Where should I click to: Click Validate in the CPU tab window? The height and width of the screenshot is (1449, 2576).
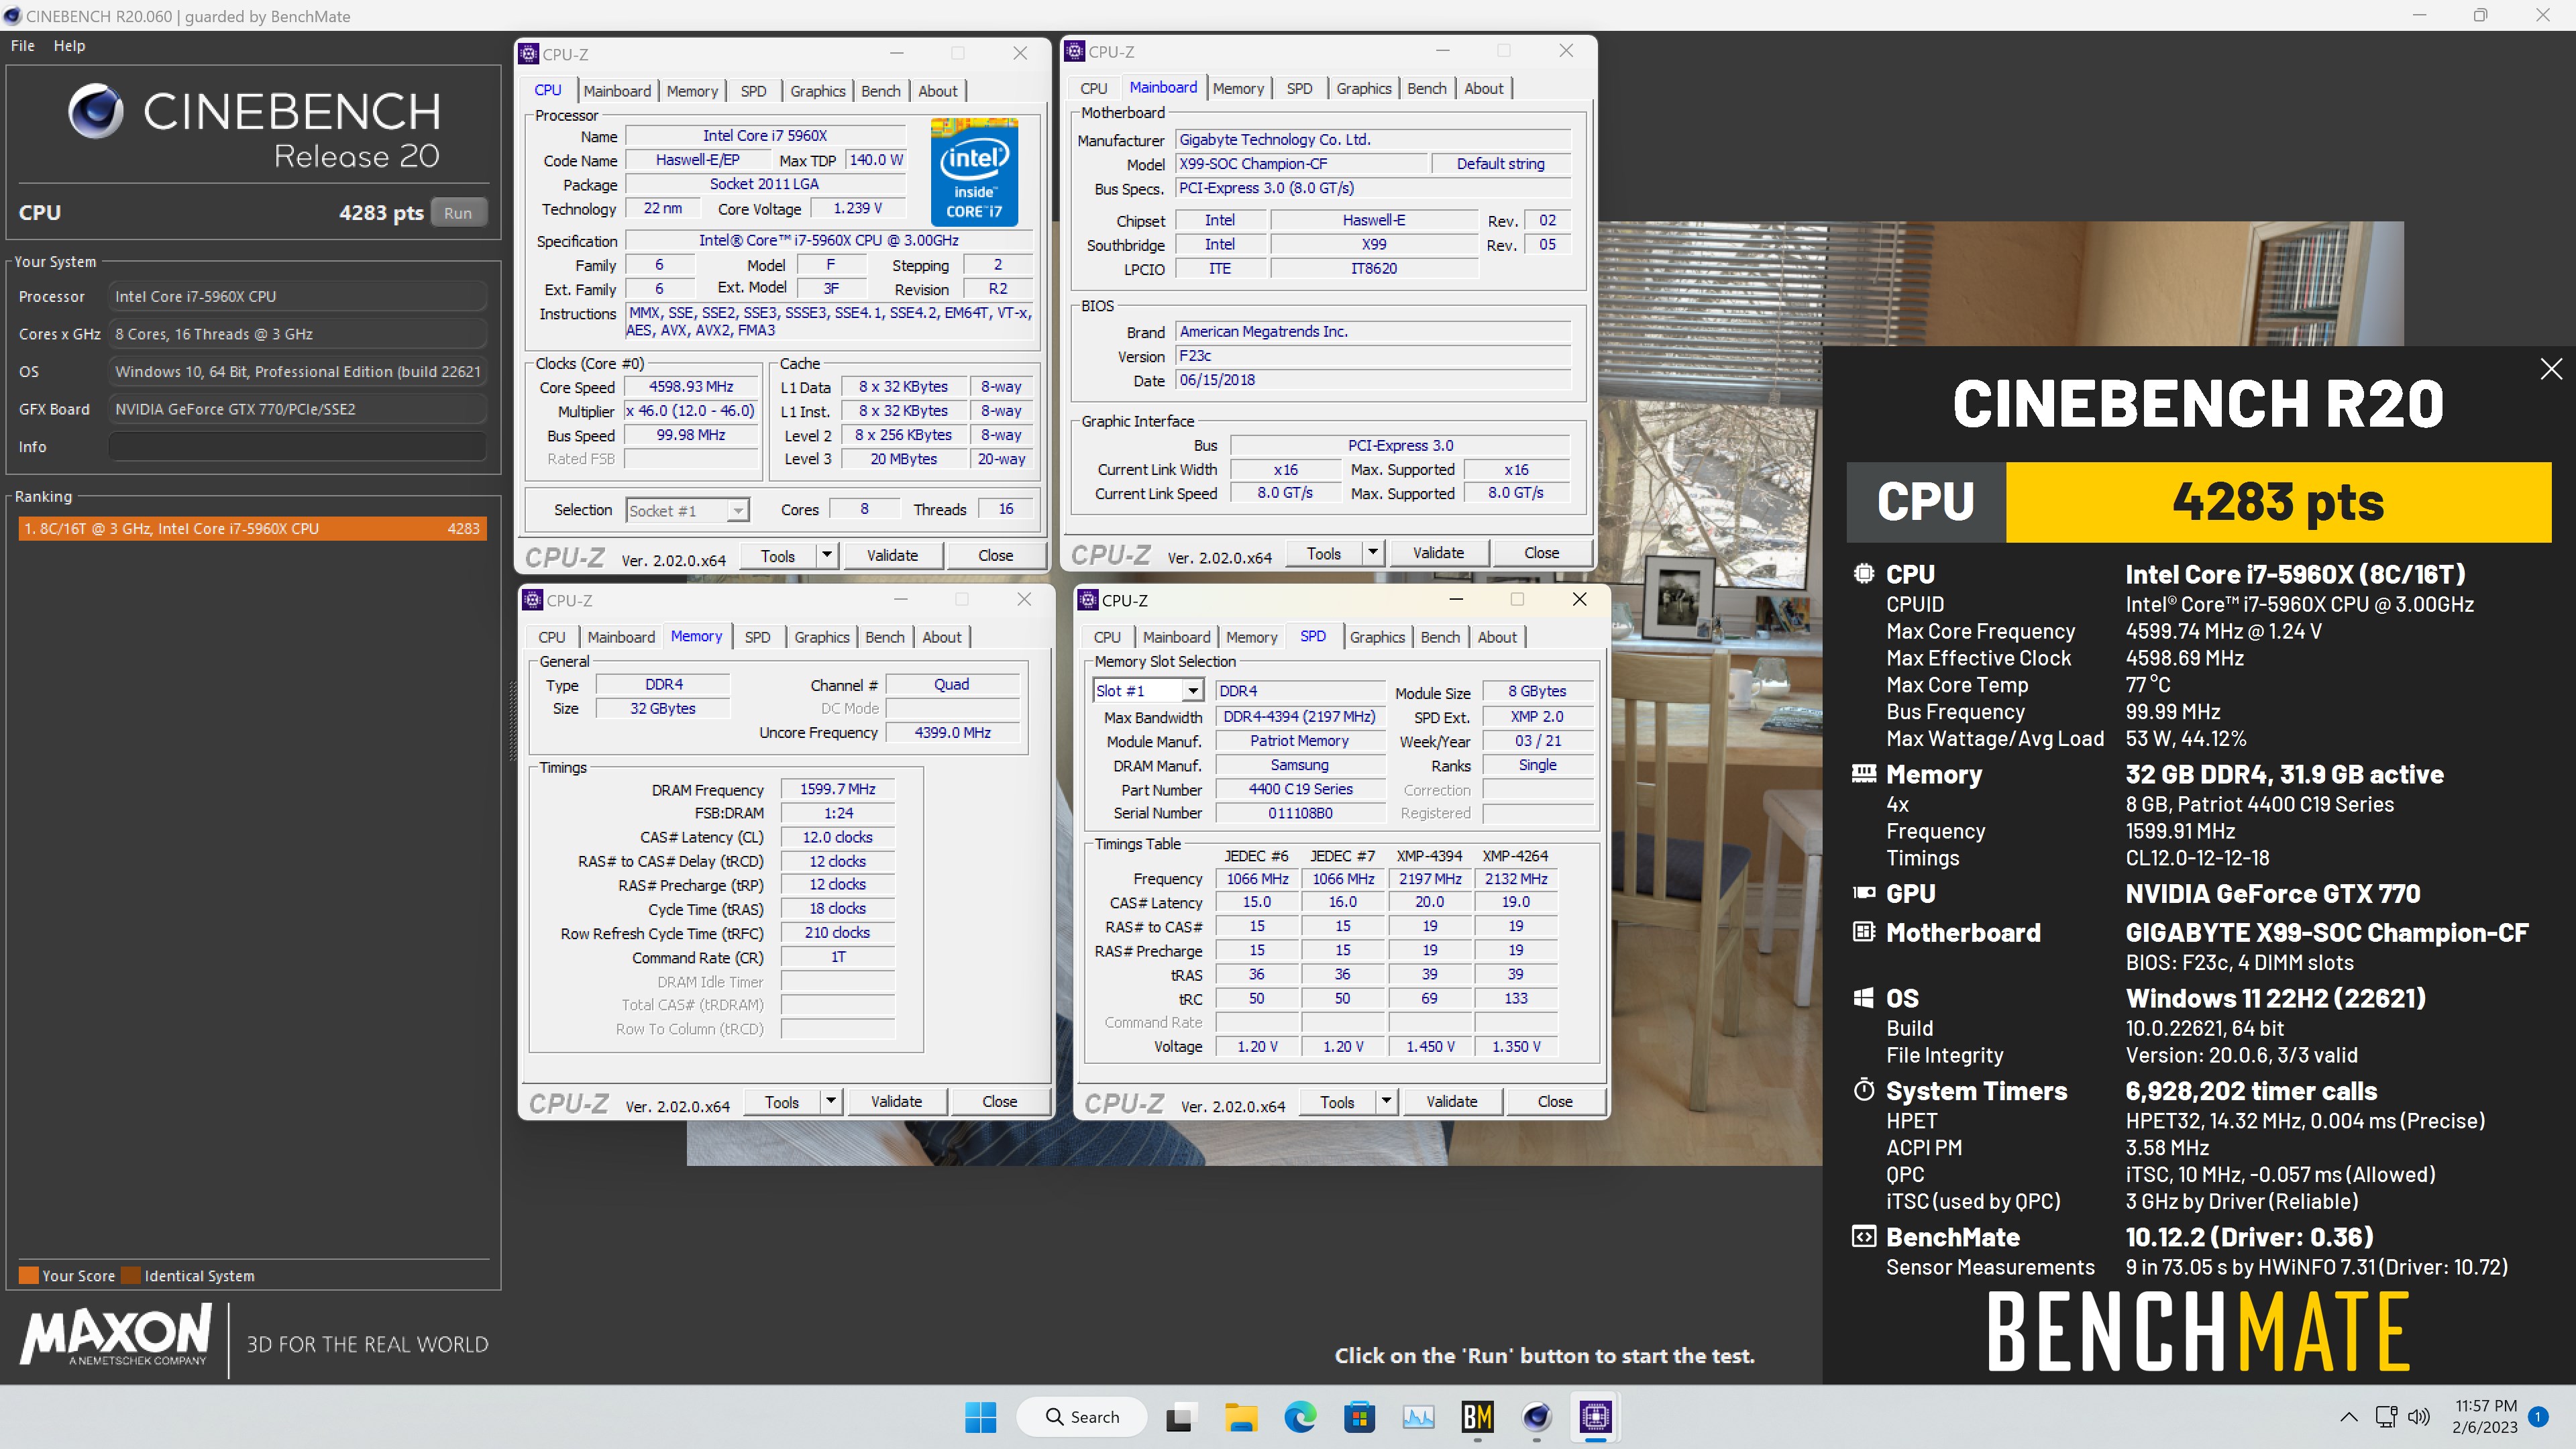click(x=892, y=555)
